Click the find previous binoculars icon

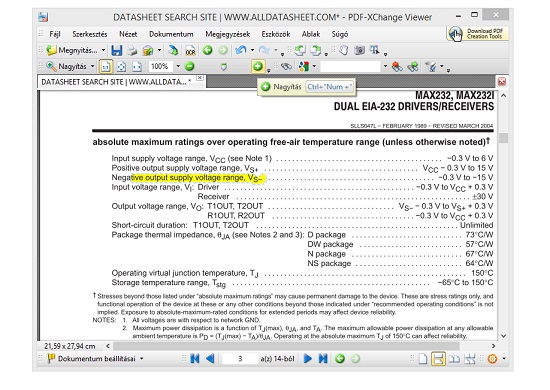click(397, 67)
